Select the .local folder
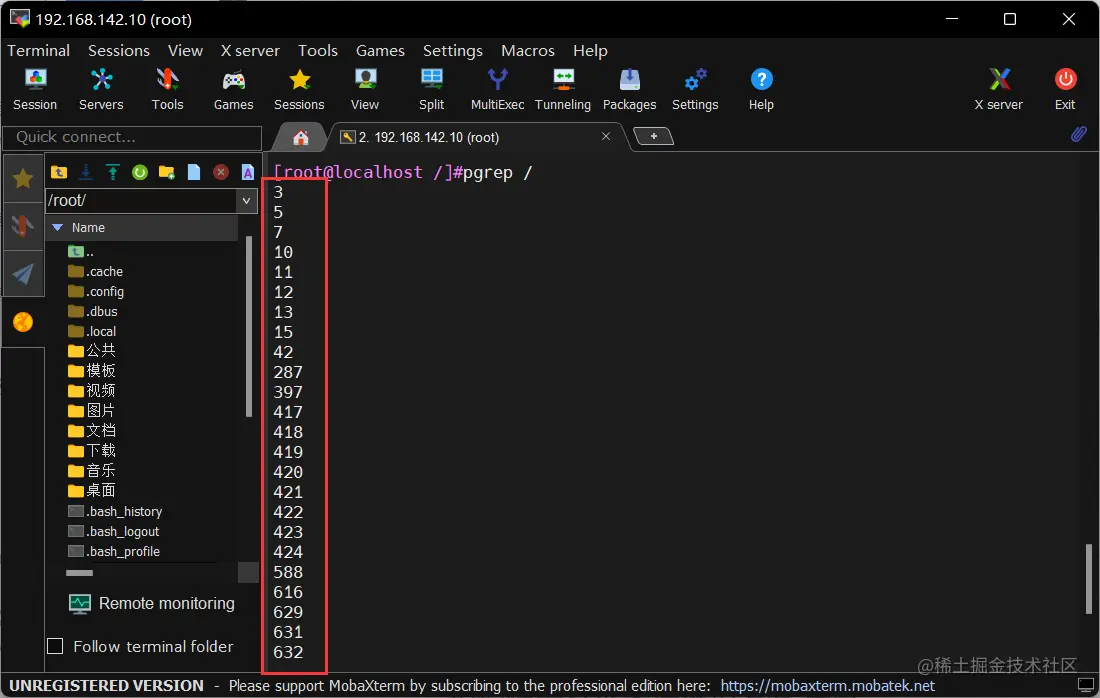Screen dimensions: 1100x698 pyautogui.click(x=92, y=331)
